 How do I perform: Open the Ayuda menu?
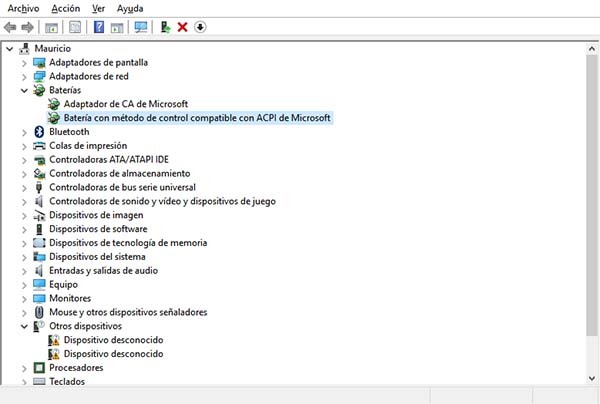130,8
